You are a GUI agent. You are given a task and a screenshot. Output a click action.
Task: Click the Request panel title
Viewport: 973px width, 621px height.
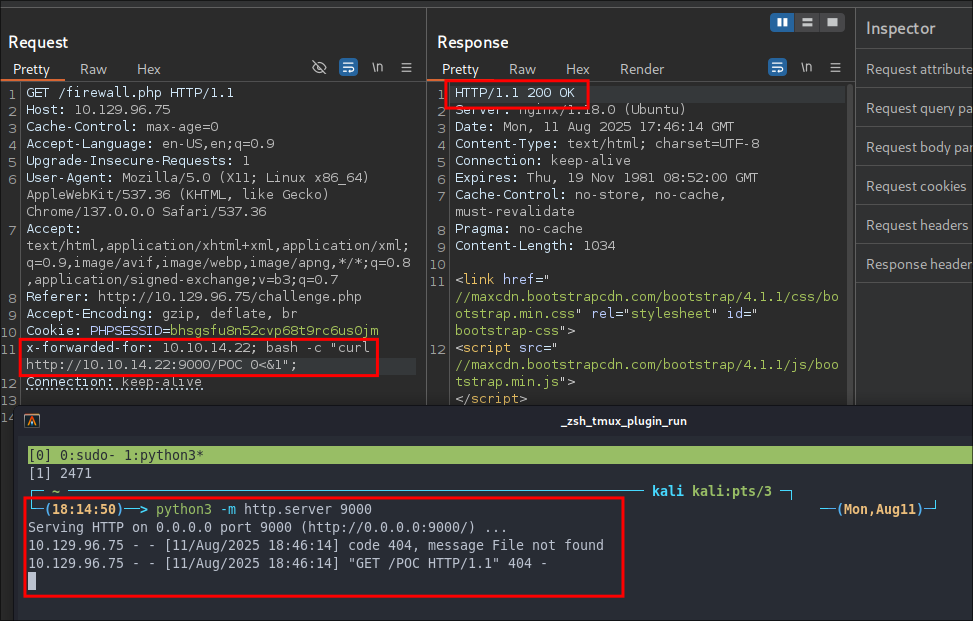coord(38,42)
